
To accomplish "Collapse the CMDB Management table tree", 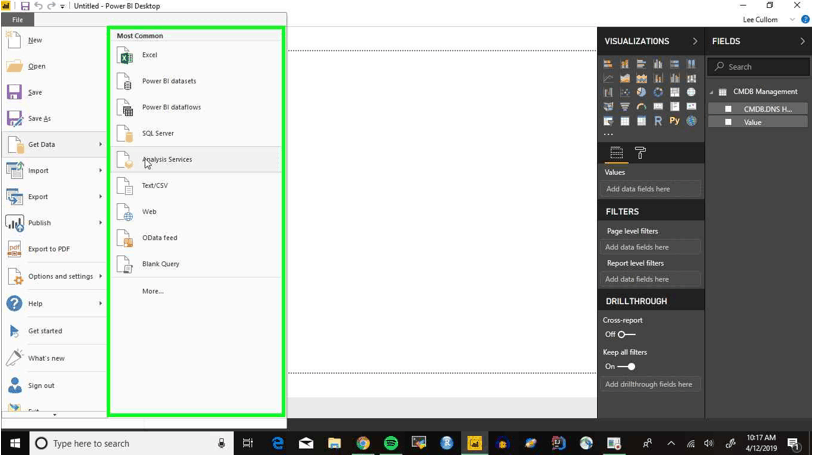I will (712, 92).
